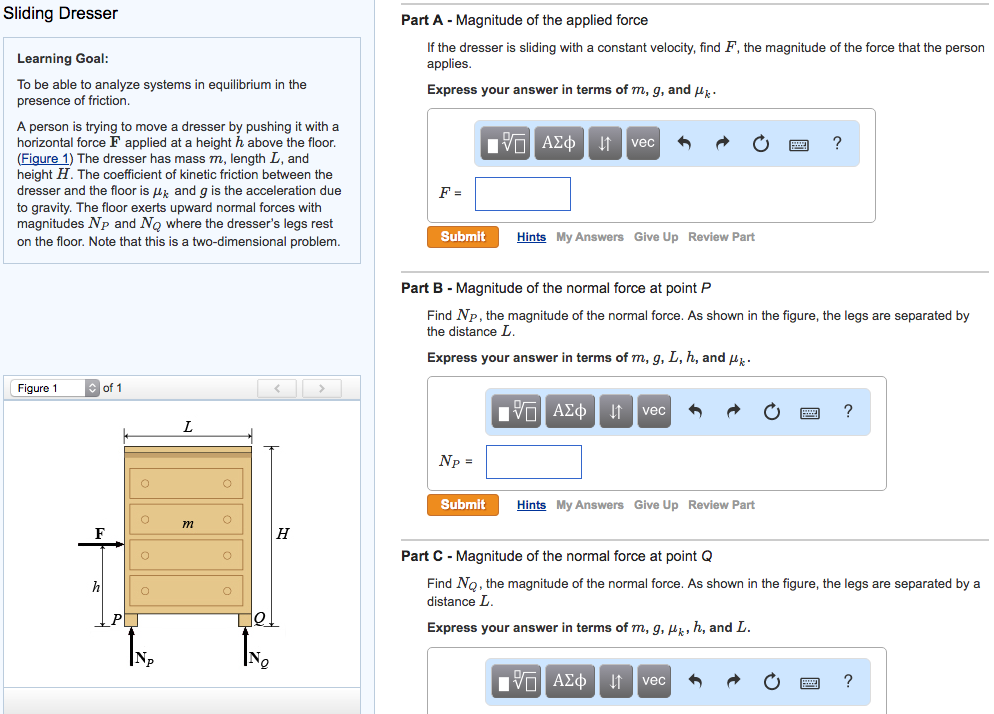Image resolution: width=994 pixels, height=714 pixels.
Task: Undo last entry in Part A editor
Action: [x=684, y=143]
